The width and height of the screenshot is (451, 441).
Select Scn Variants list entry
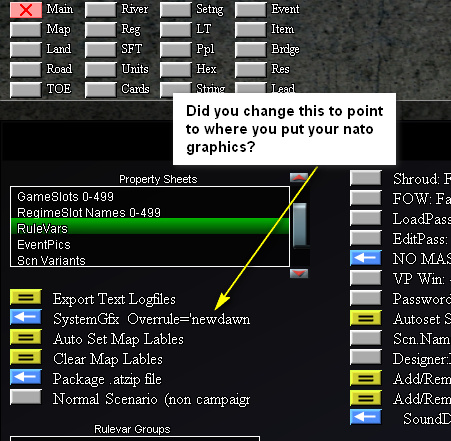click(x=150, y=260)
